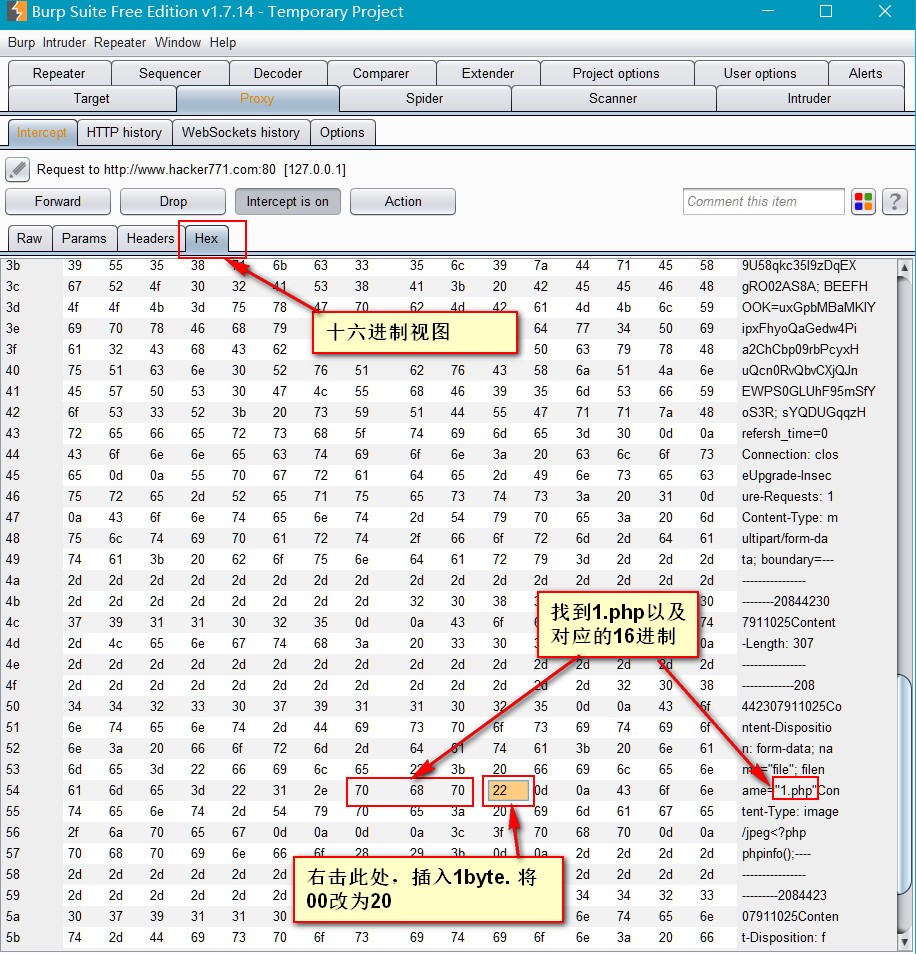Open the Action menu button
Screen dimensions: 916x954
tap(403, 201)
